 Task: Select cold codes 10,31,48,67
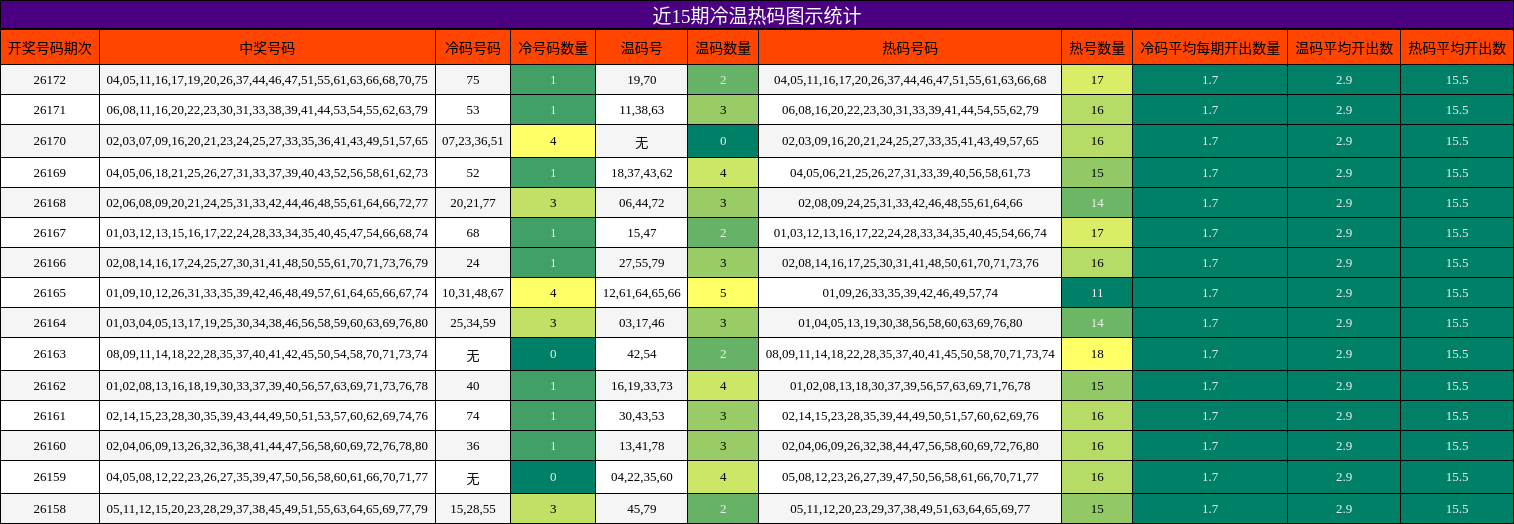473,293
